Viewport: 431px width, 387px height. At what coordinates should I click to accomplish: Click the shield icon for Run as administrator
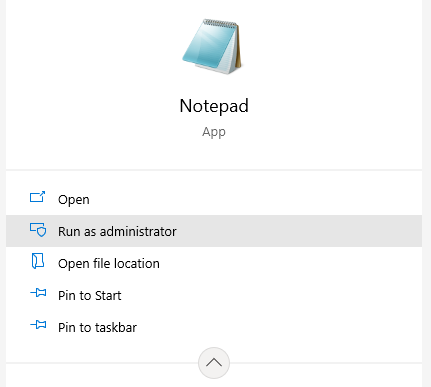click(38, 230)
